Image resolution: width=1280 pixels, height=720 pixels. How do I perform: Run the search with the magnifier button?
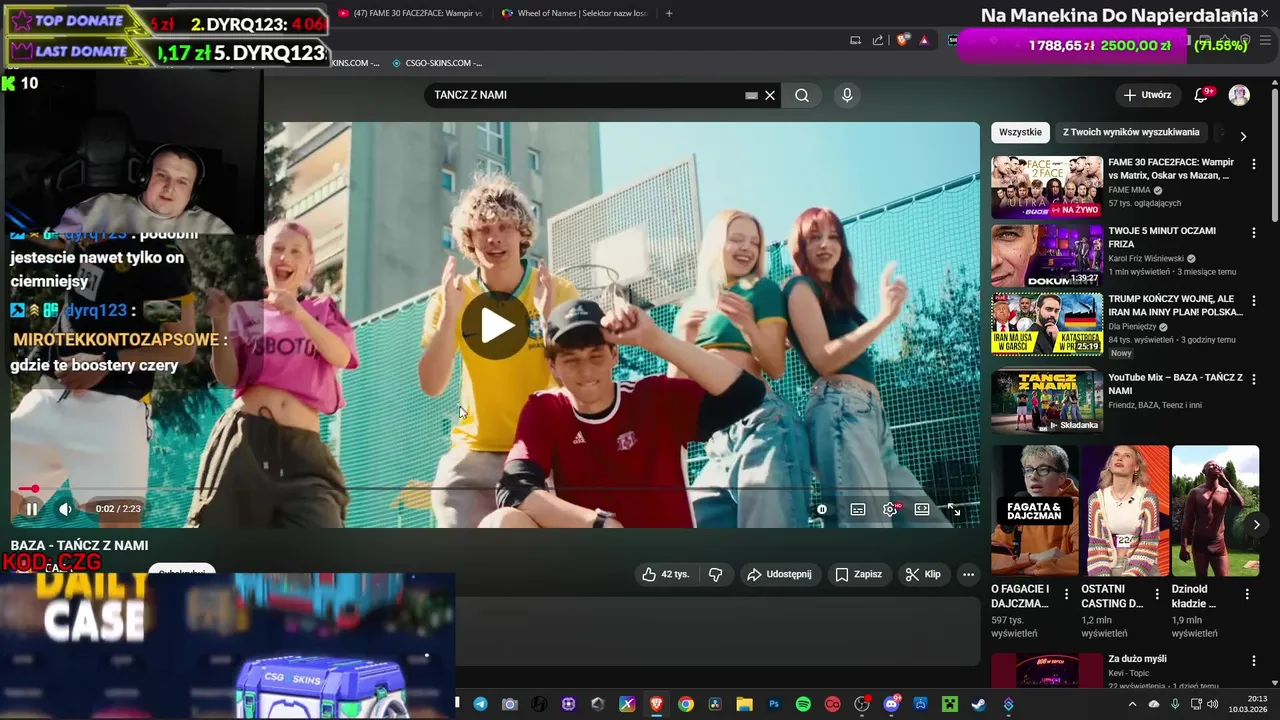(x=802, y=95)
